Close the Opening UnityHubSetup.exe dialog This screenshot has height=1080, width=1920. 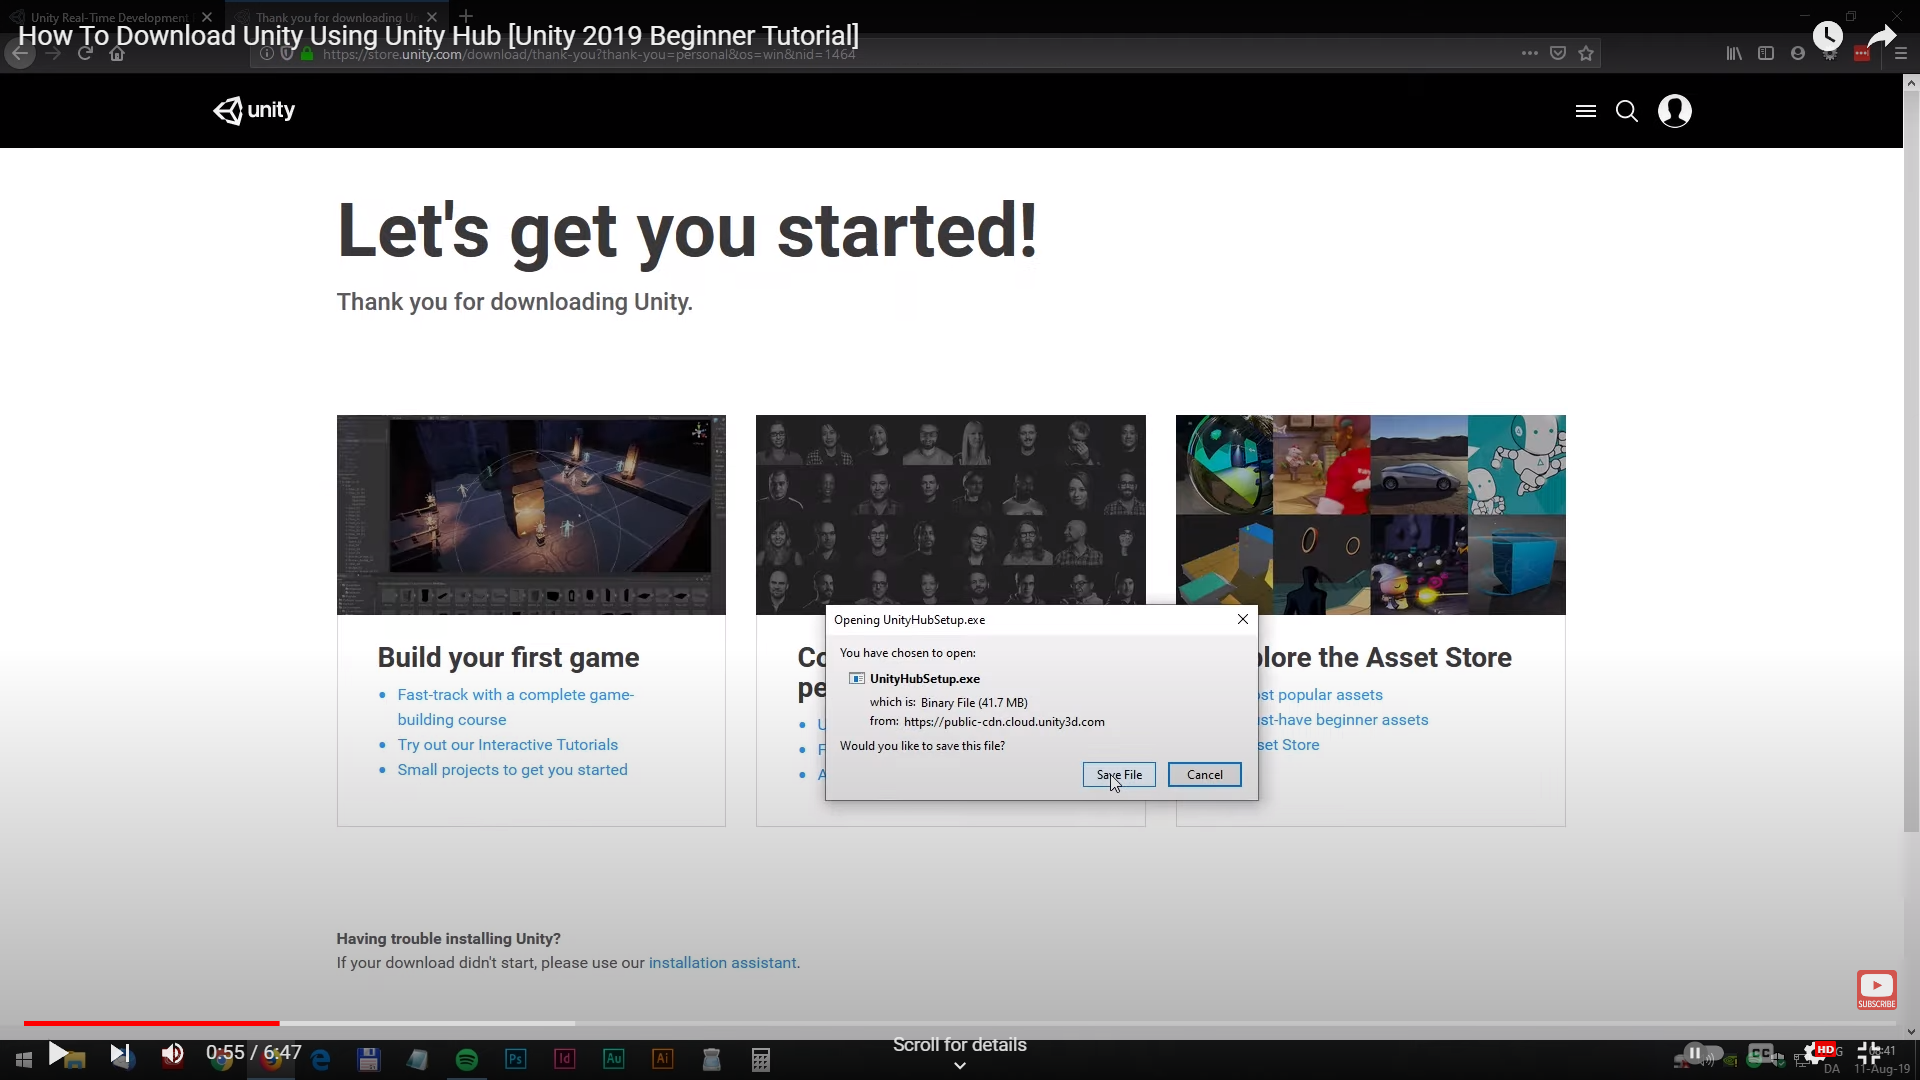(x=1242, y=619)
